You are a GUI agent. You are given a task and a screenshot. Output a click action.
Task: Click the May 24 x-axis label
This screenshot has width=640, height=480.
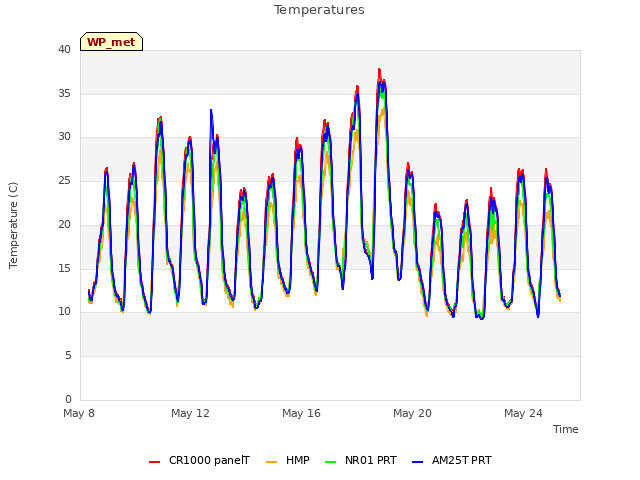(523, 413)
